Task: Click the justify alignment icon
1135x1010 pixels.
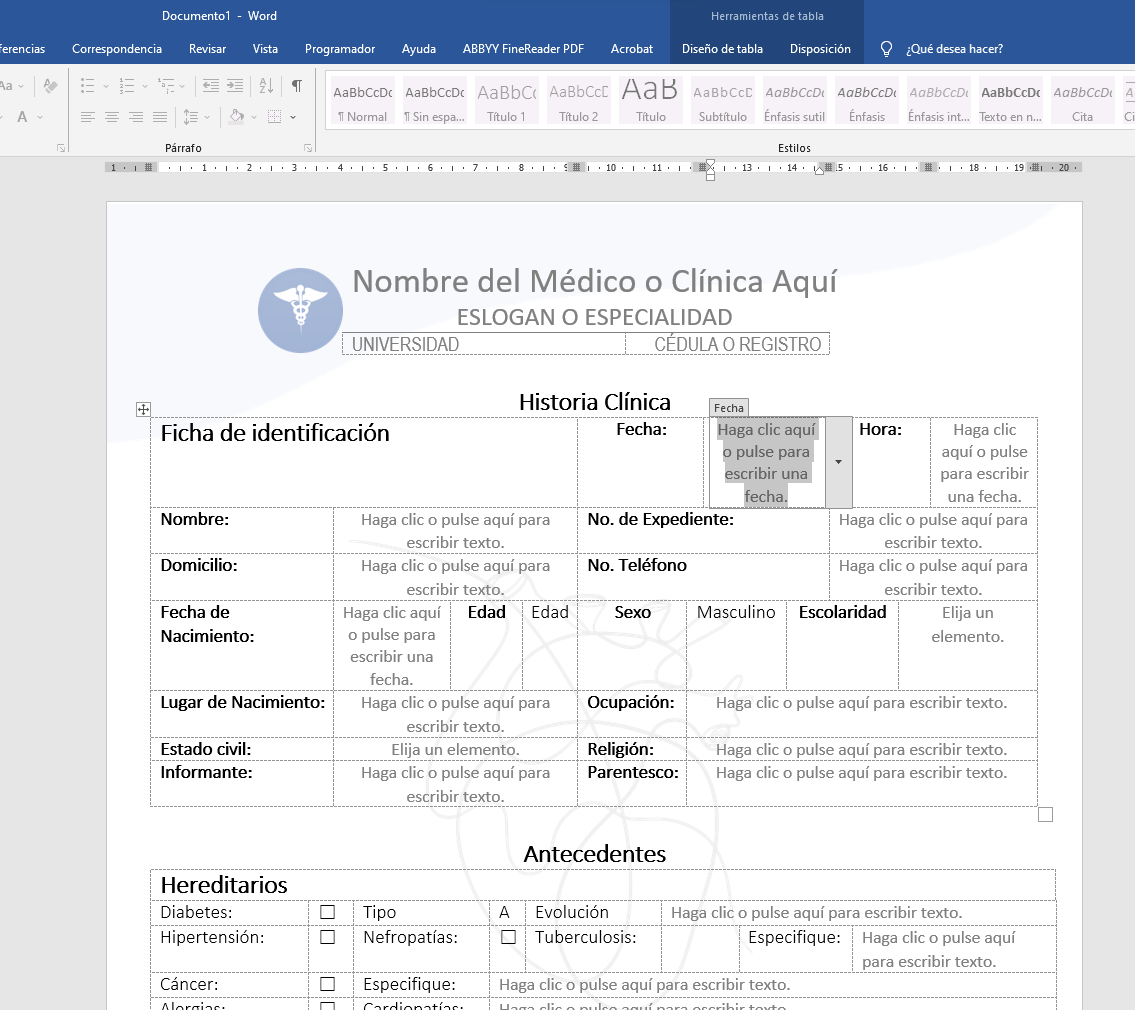Action: click(160, 117)
